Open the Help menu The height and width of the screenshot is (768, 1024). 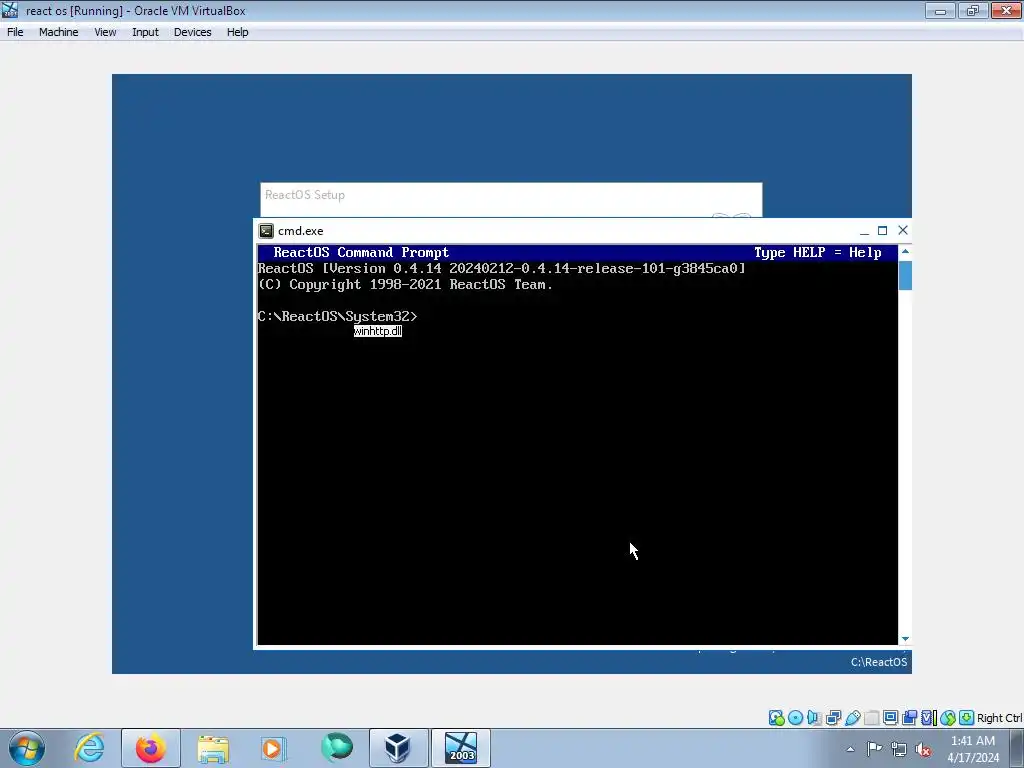click(238, 32)
